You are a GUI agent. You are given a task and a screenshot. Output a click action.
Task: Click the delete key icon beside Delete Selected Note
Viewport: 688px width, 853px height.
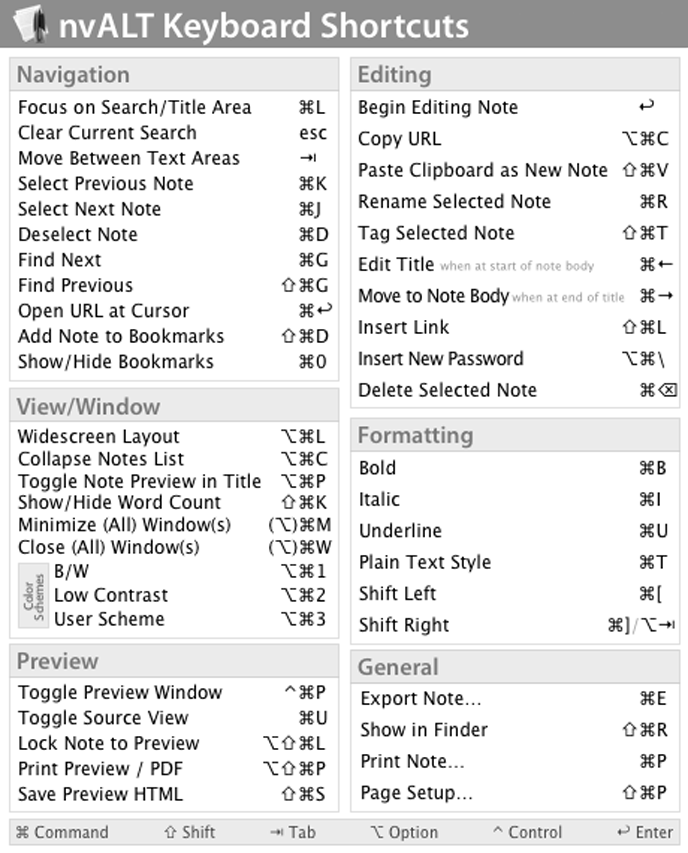point(667,390)
